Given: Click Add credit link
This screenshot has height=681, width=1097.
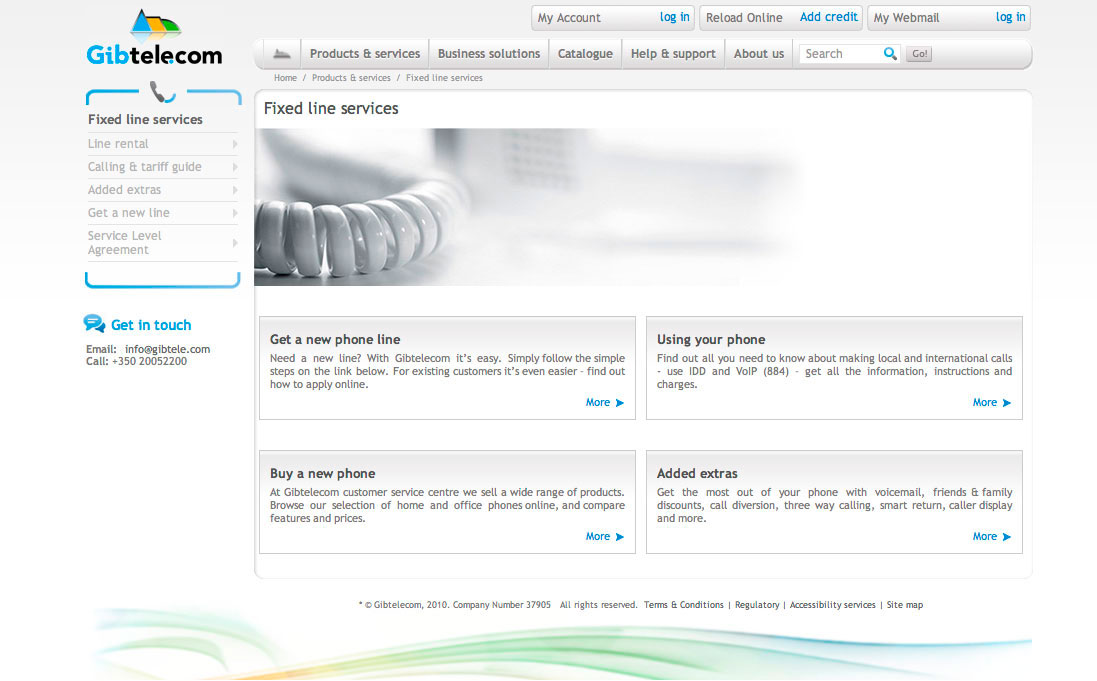Looking at the screenshot, I should click(x=828, y=17).
